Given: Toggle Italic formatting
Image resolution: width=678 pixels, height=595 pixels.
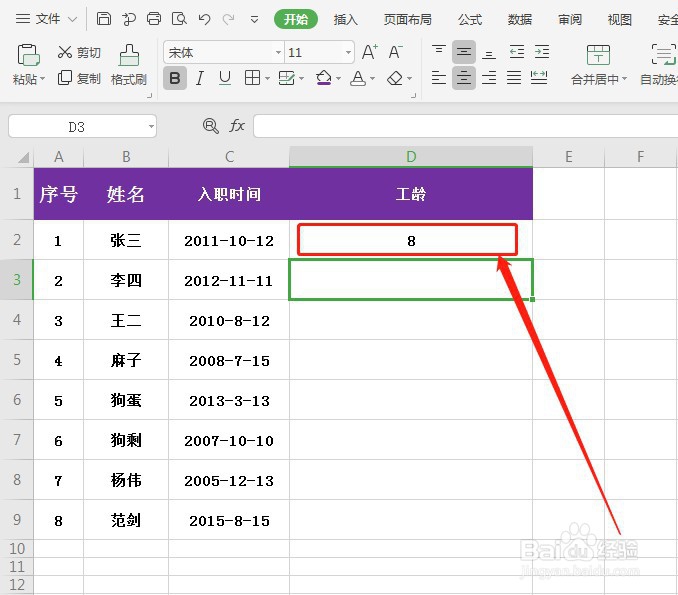Looking at the screenshot, I should [x=199, y=78].
